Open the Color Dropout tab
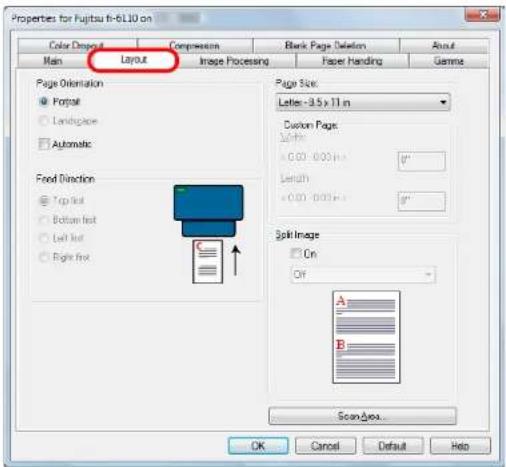506x467 pixels. click(x=77, y=45)
